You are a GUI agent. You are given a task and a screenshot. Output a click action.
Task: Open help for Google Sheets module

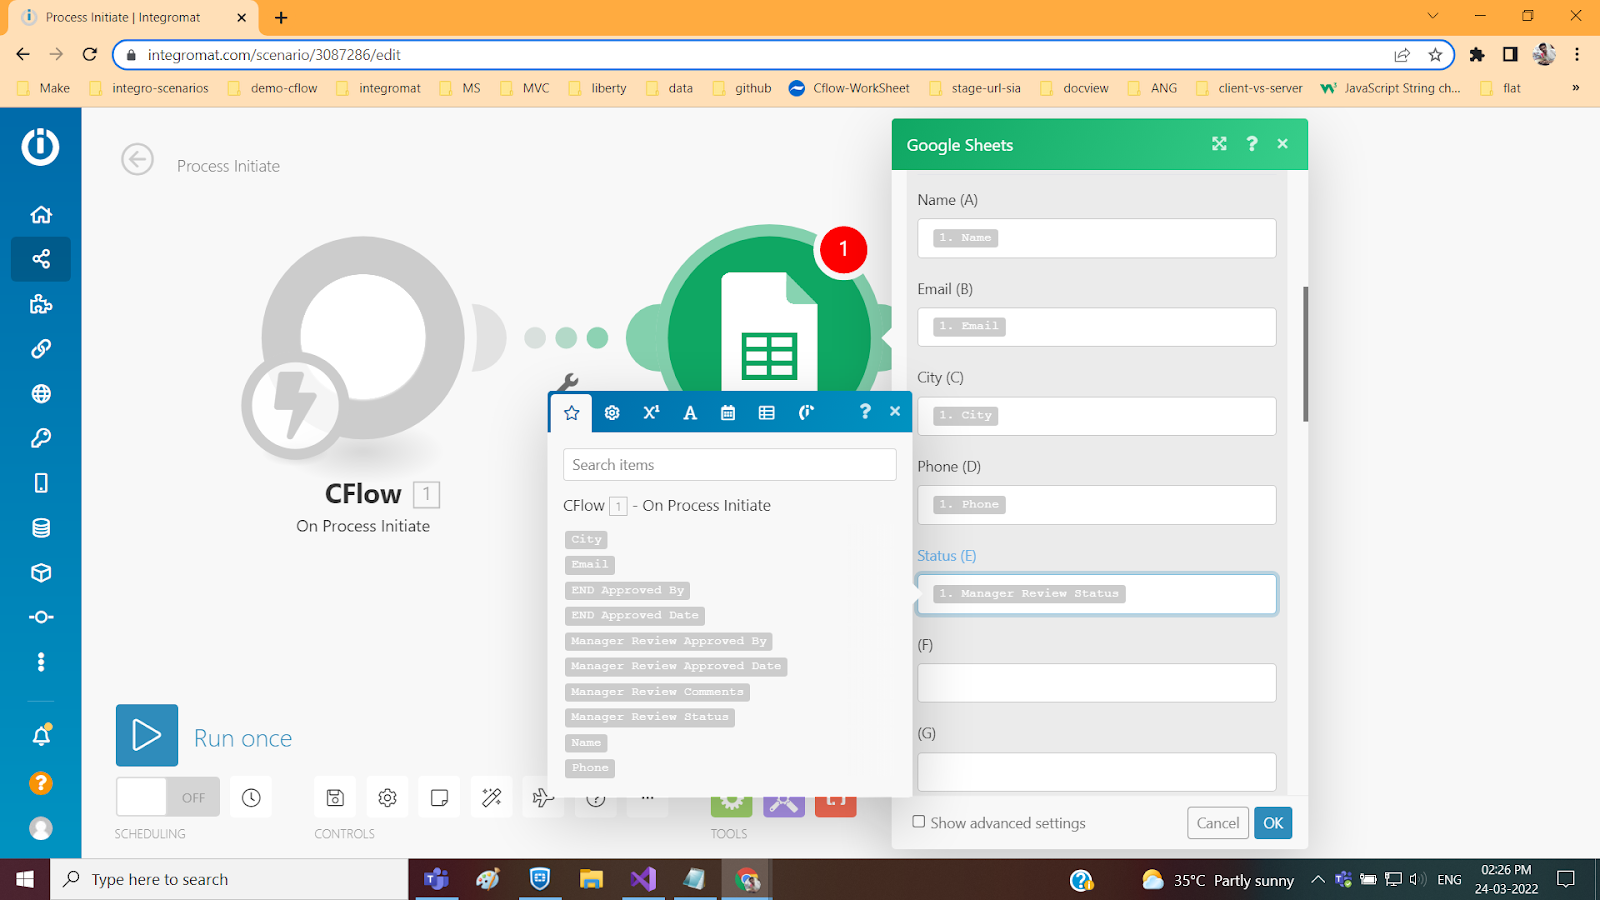(x=1252, y=144)
